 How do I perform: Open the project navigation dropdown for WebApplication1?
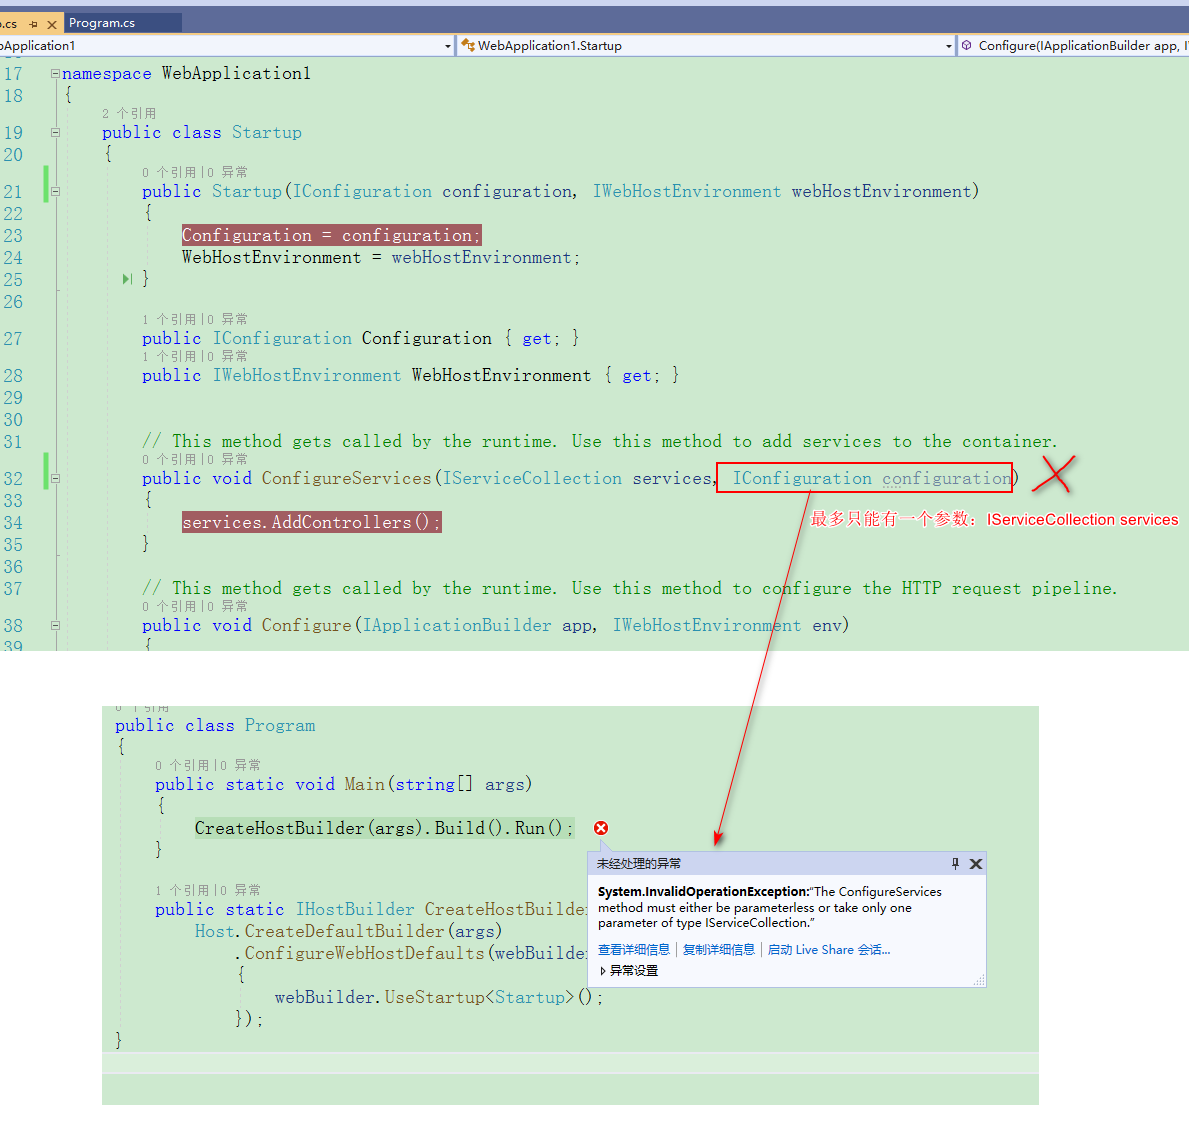pos(447,46)
